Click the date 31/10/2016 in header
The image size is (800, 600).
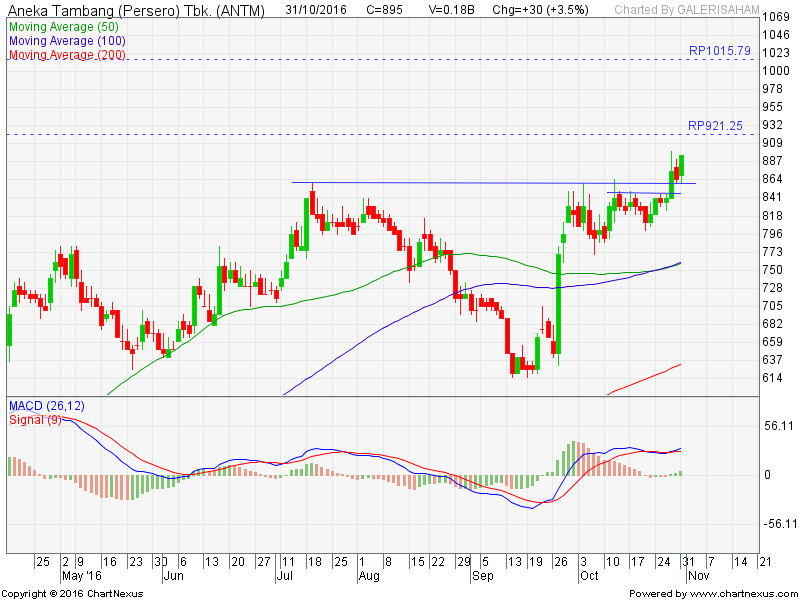[x=316, y=10]
